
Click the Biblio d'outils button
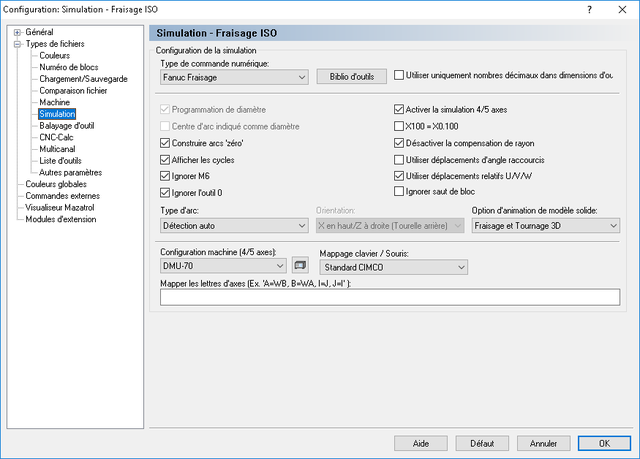[x=352, y=77]
